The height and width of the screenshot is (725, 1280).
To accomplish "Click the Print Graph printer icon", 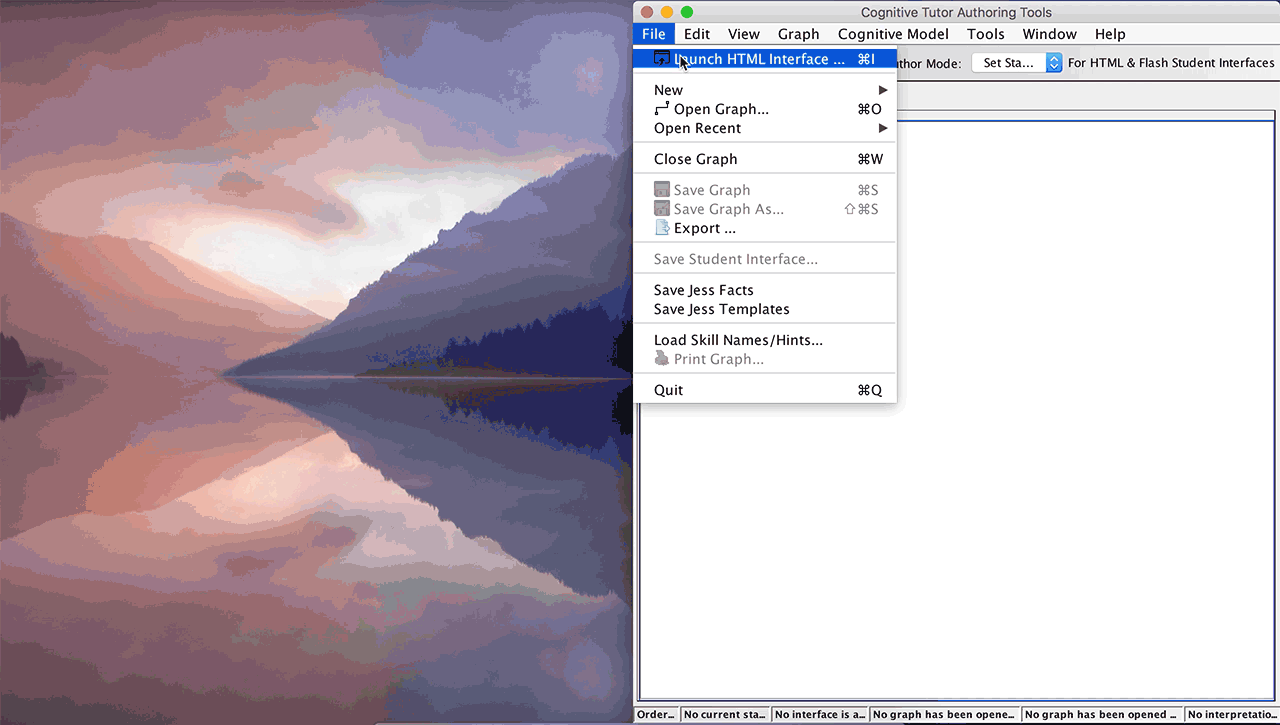I will 661,359.
